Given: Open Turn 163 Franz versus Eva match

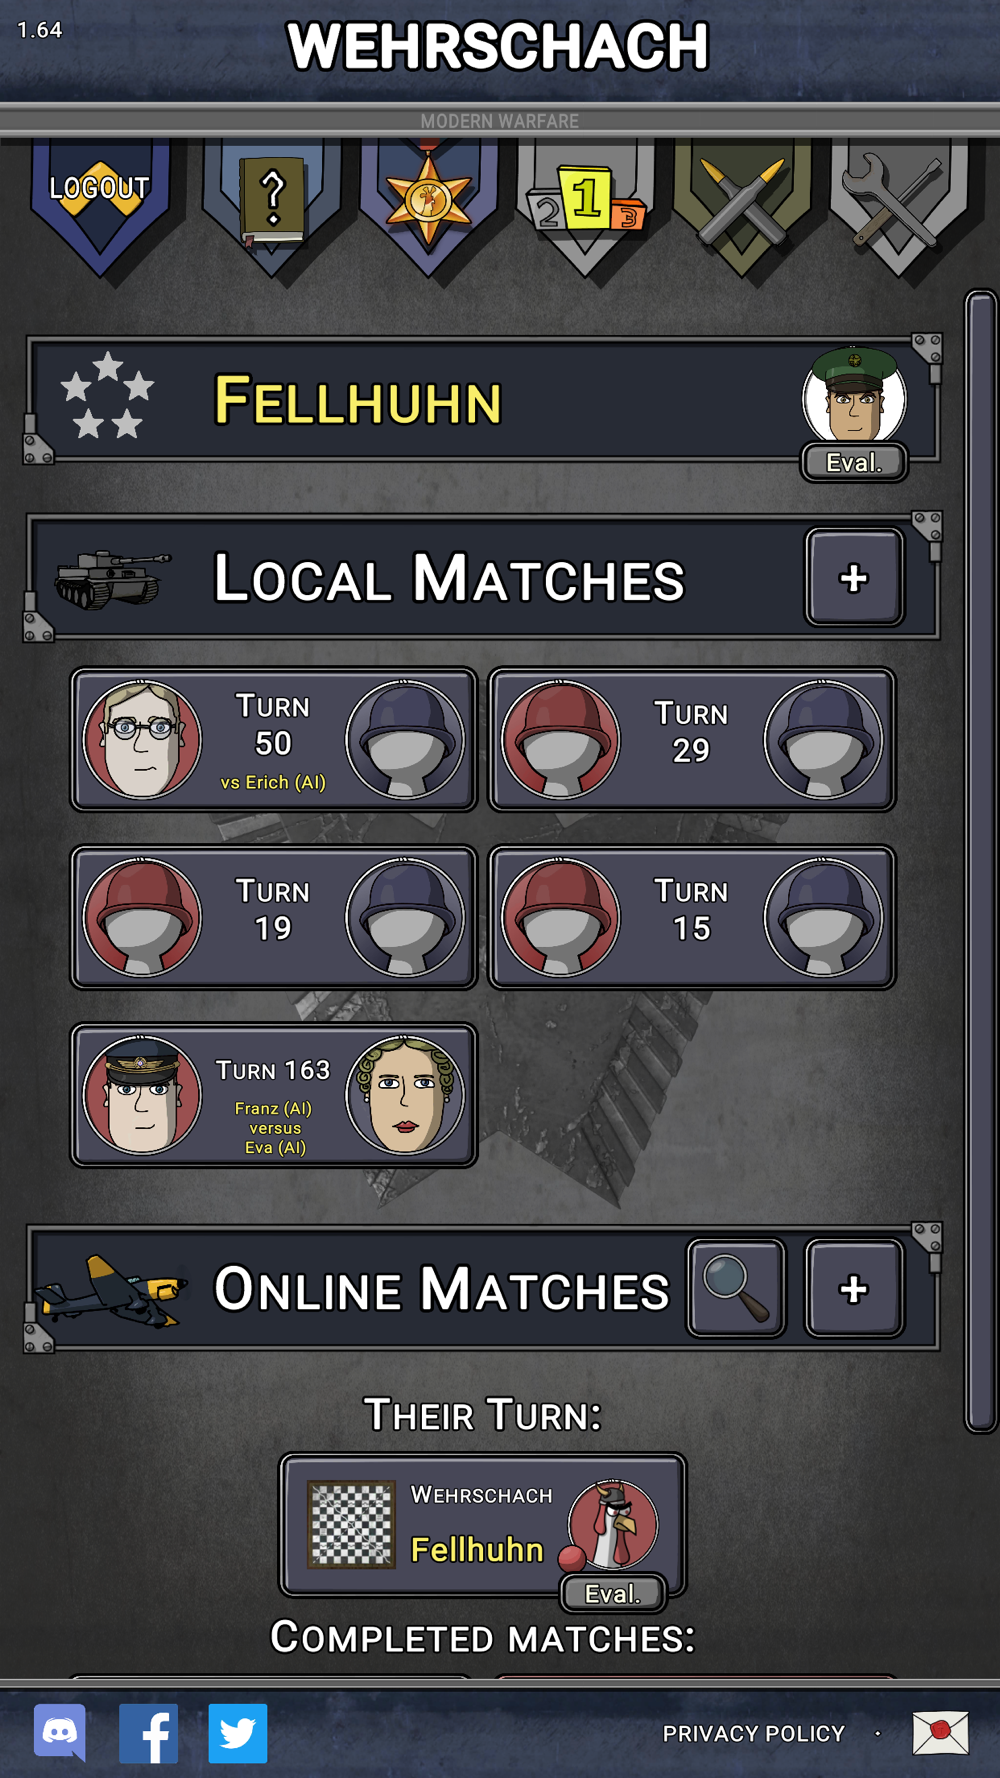Looking at the screenshot, I should (x=273, y=1095).
